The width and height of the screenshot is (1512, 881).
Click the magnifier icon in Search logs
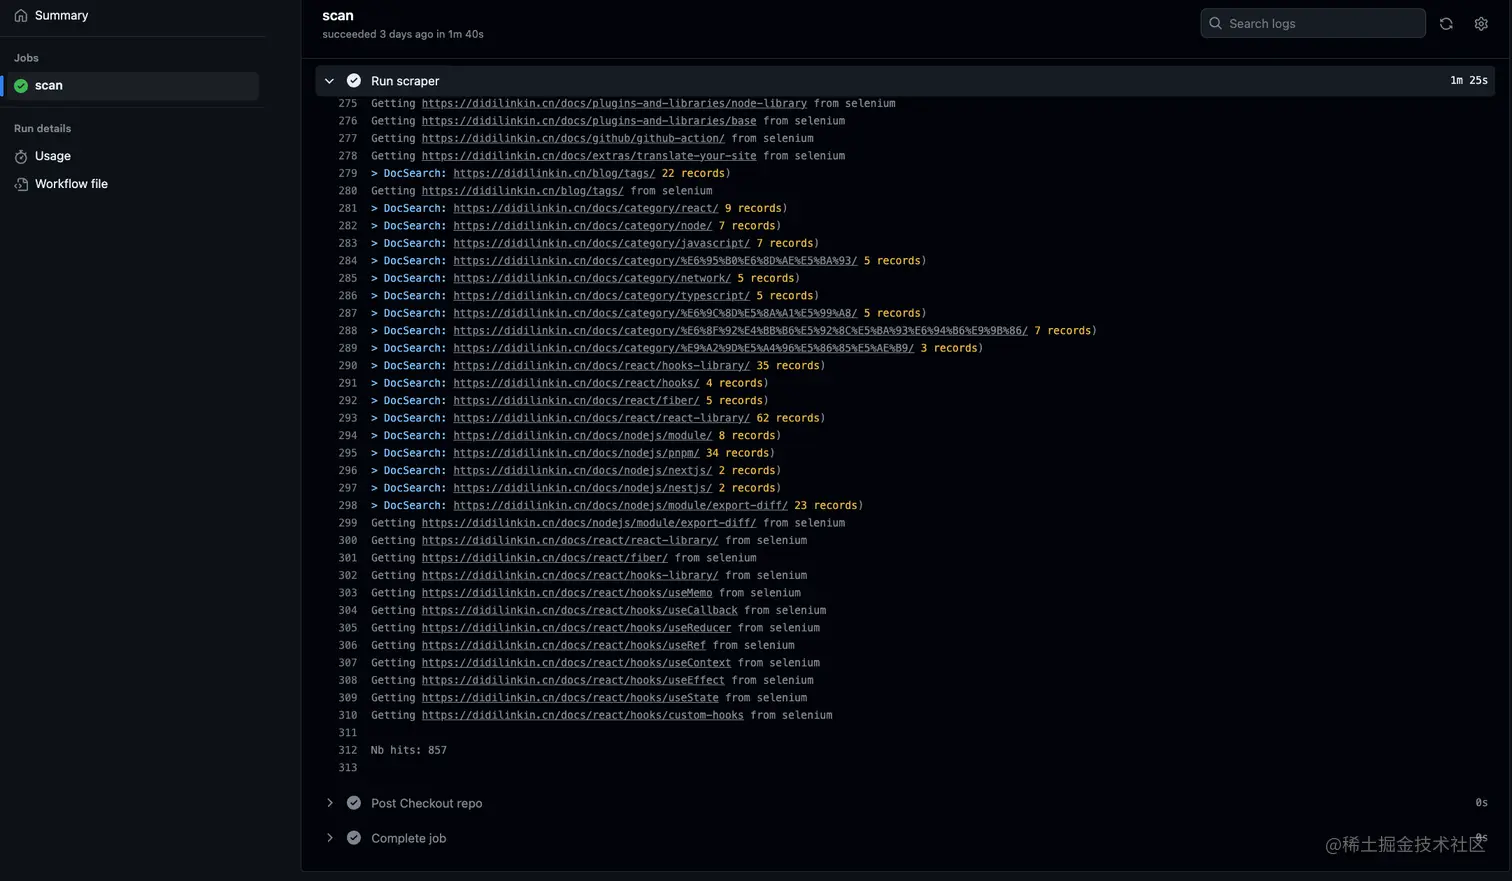[1215, 23]
